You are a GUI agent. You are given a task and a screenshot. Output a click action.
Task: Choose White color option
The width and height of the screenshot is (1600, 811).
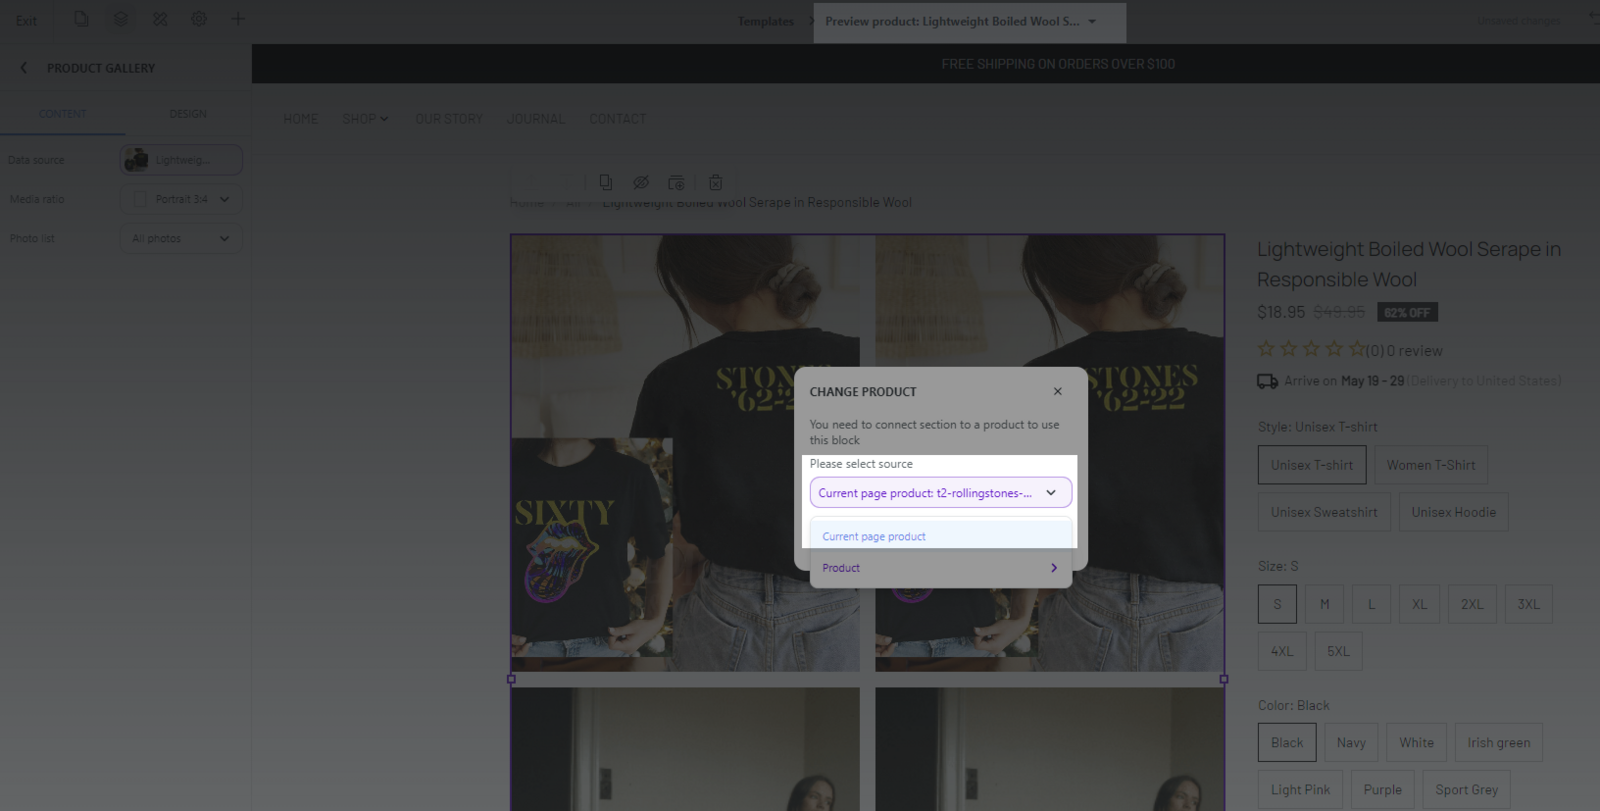[x=1416, y=743]
